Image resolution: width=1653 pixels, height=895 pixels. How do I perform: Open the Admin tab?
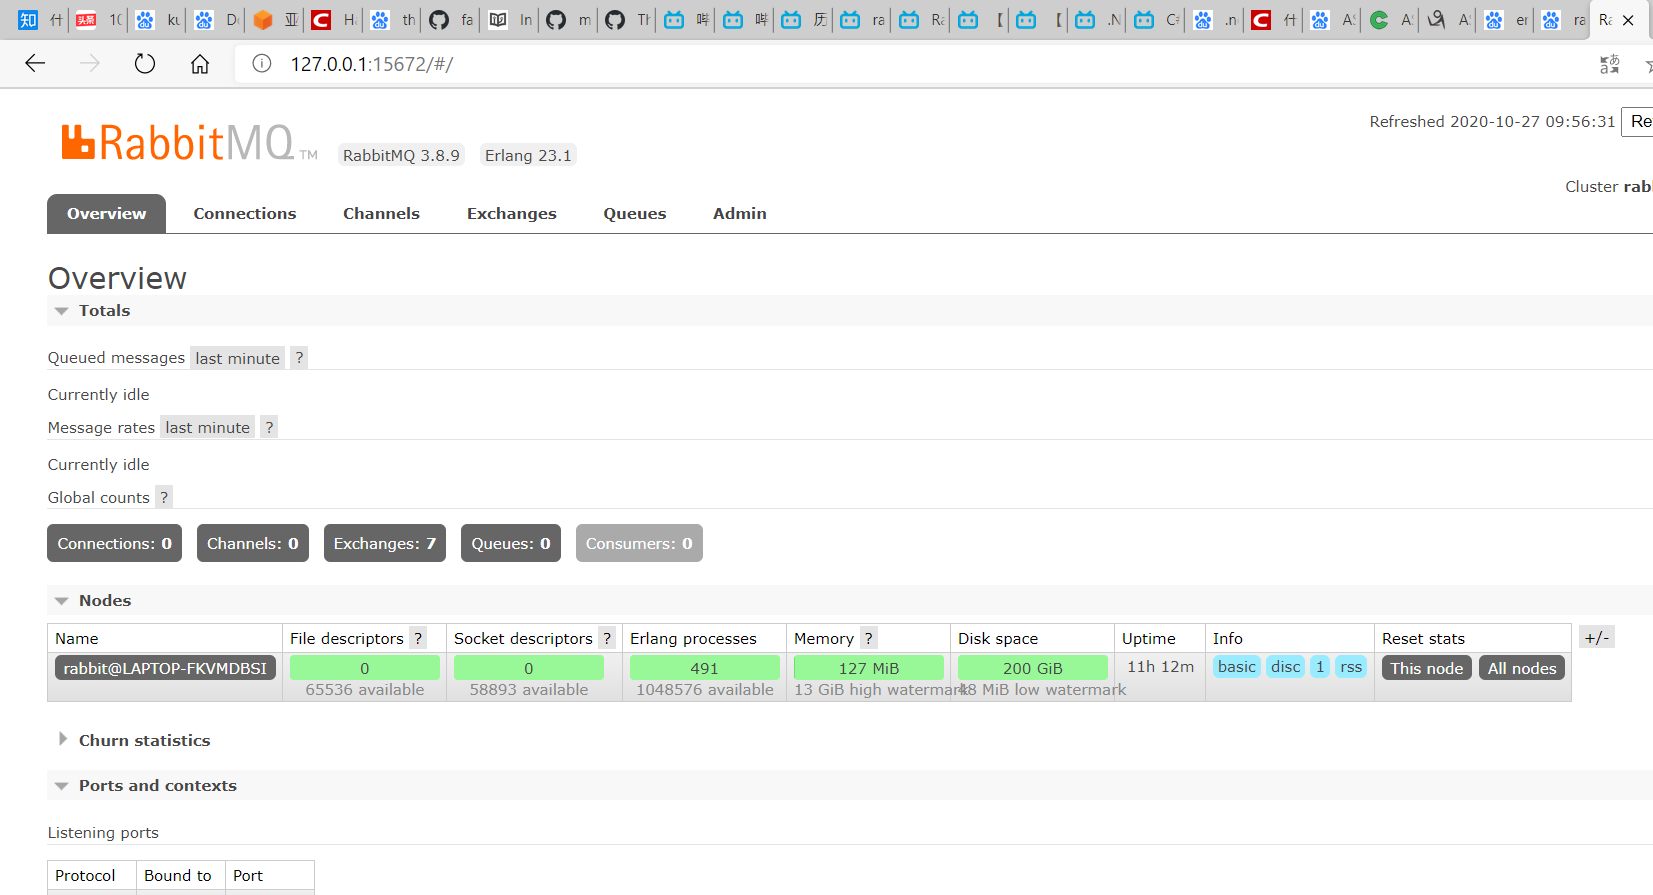point(740,213)
